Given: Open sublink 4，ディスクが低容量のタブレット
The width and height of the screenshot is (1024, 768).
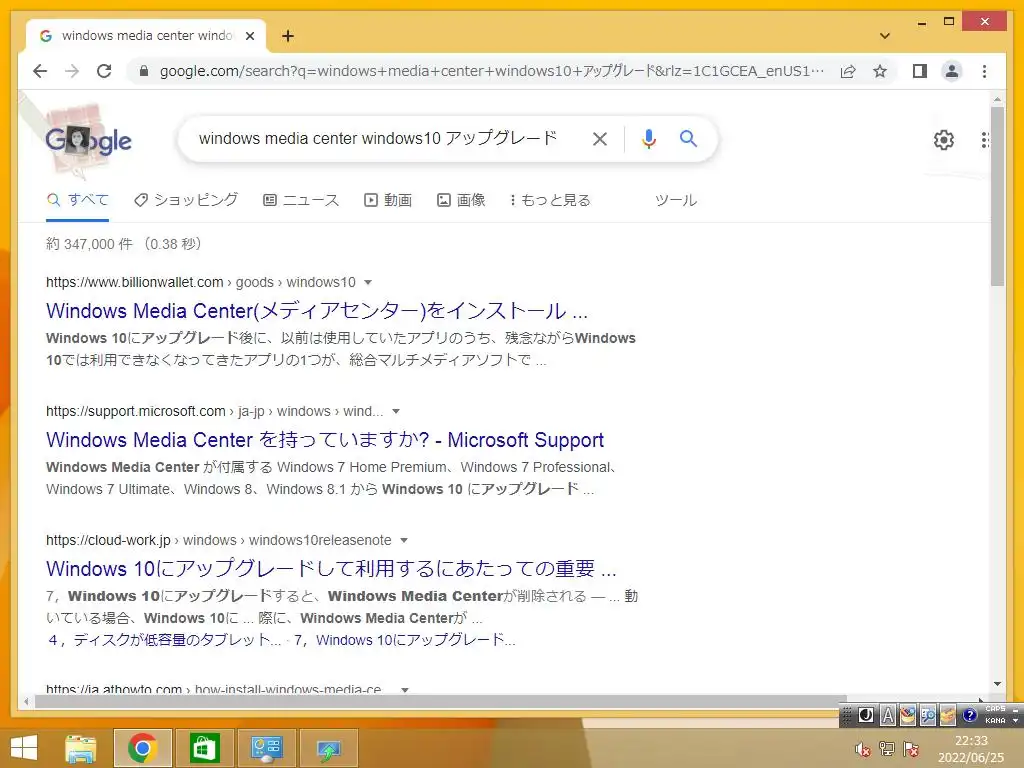Looking at the screenshot, I should pyautogui.click(x=165, y=640).
